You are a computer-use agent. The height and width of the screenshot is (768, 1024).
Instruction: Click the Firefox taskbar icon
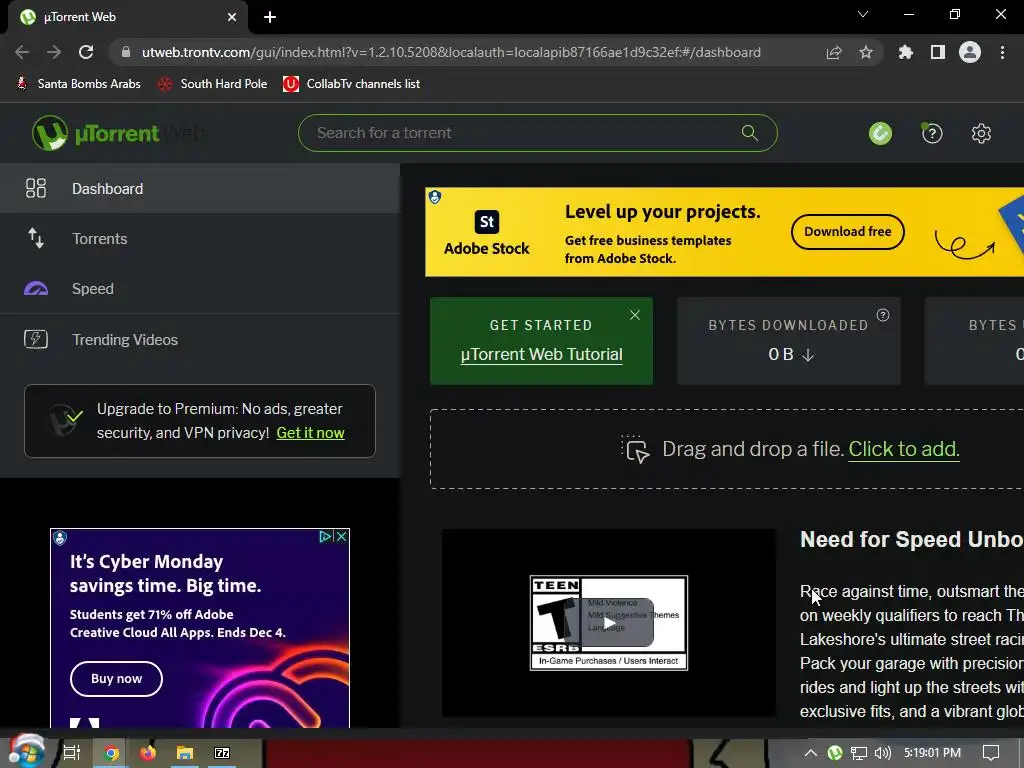click(148, 753)
